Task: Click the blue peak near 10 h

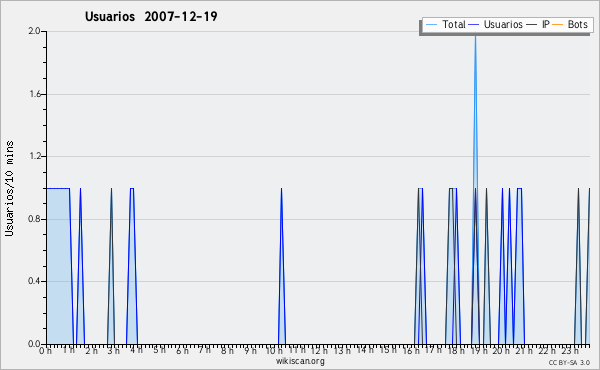Action: (282, 266)
